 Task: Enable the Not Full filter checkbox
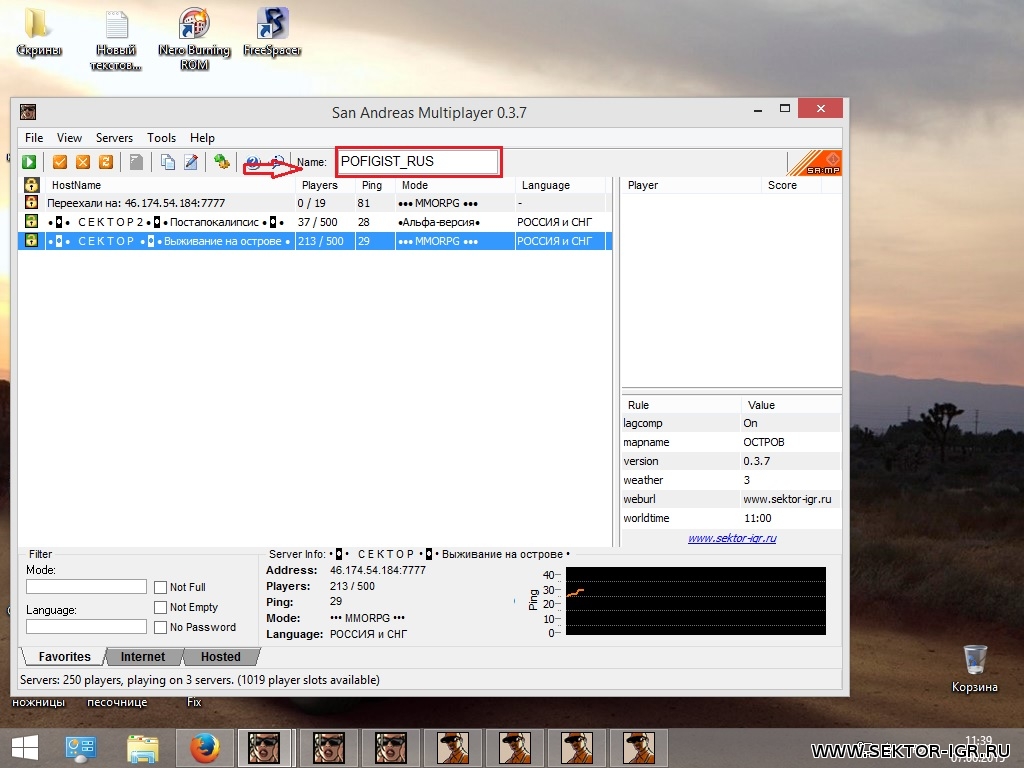pyautogui.click(x=161, y=587)
